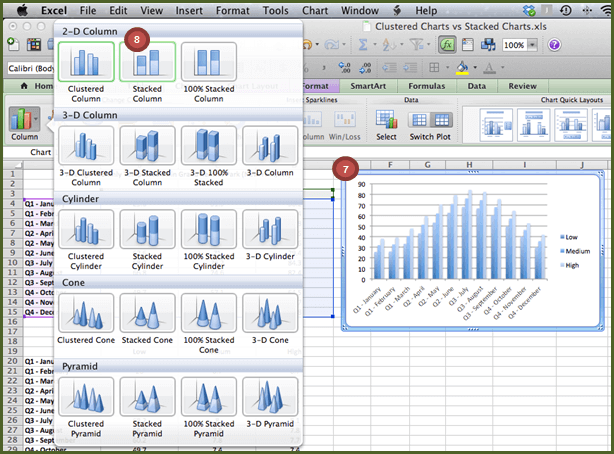Expand the font color dropdown arrow

click(502, 67)
